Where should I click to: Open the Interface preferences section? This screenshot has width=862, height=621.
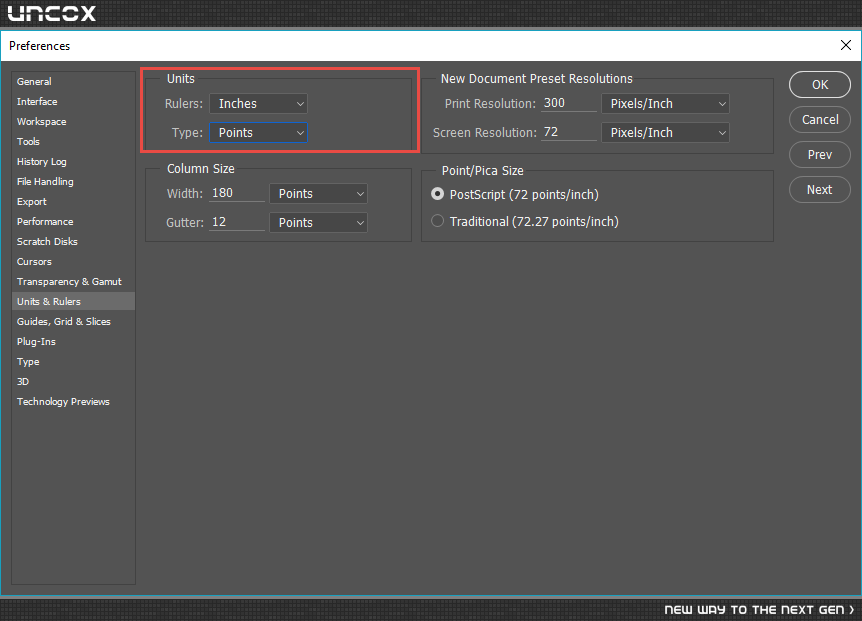pyautogui.click(x=73, y=102)
